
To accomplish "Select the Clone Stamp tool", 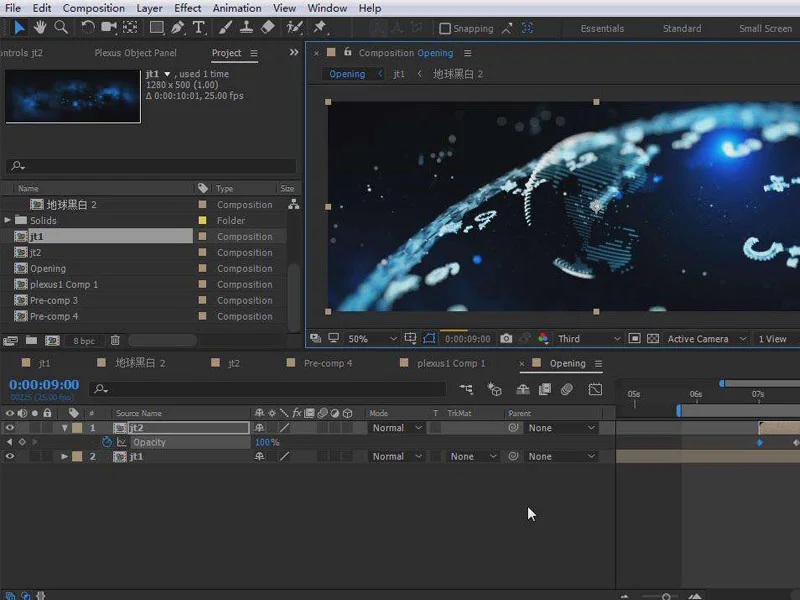I will click(246, 27).
